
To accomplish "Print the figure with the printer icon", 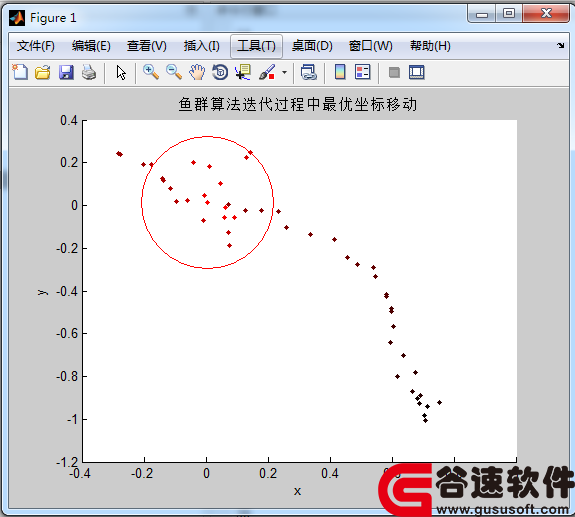I will 89,72.
